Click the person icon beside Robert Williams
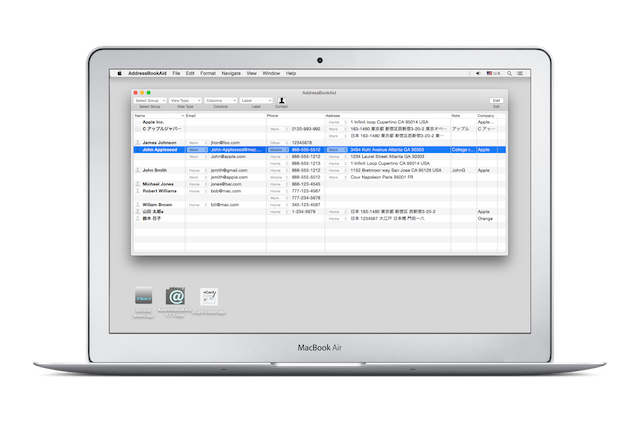This screenshot has width=640, height=421. (138, 191)
